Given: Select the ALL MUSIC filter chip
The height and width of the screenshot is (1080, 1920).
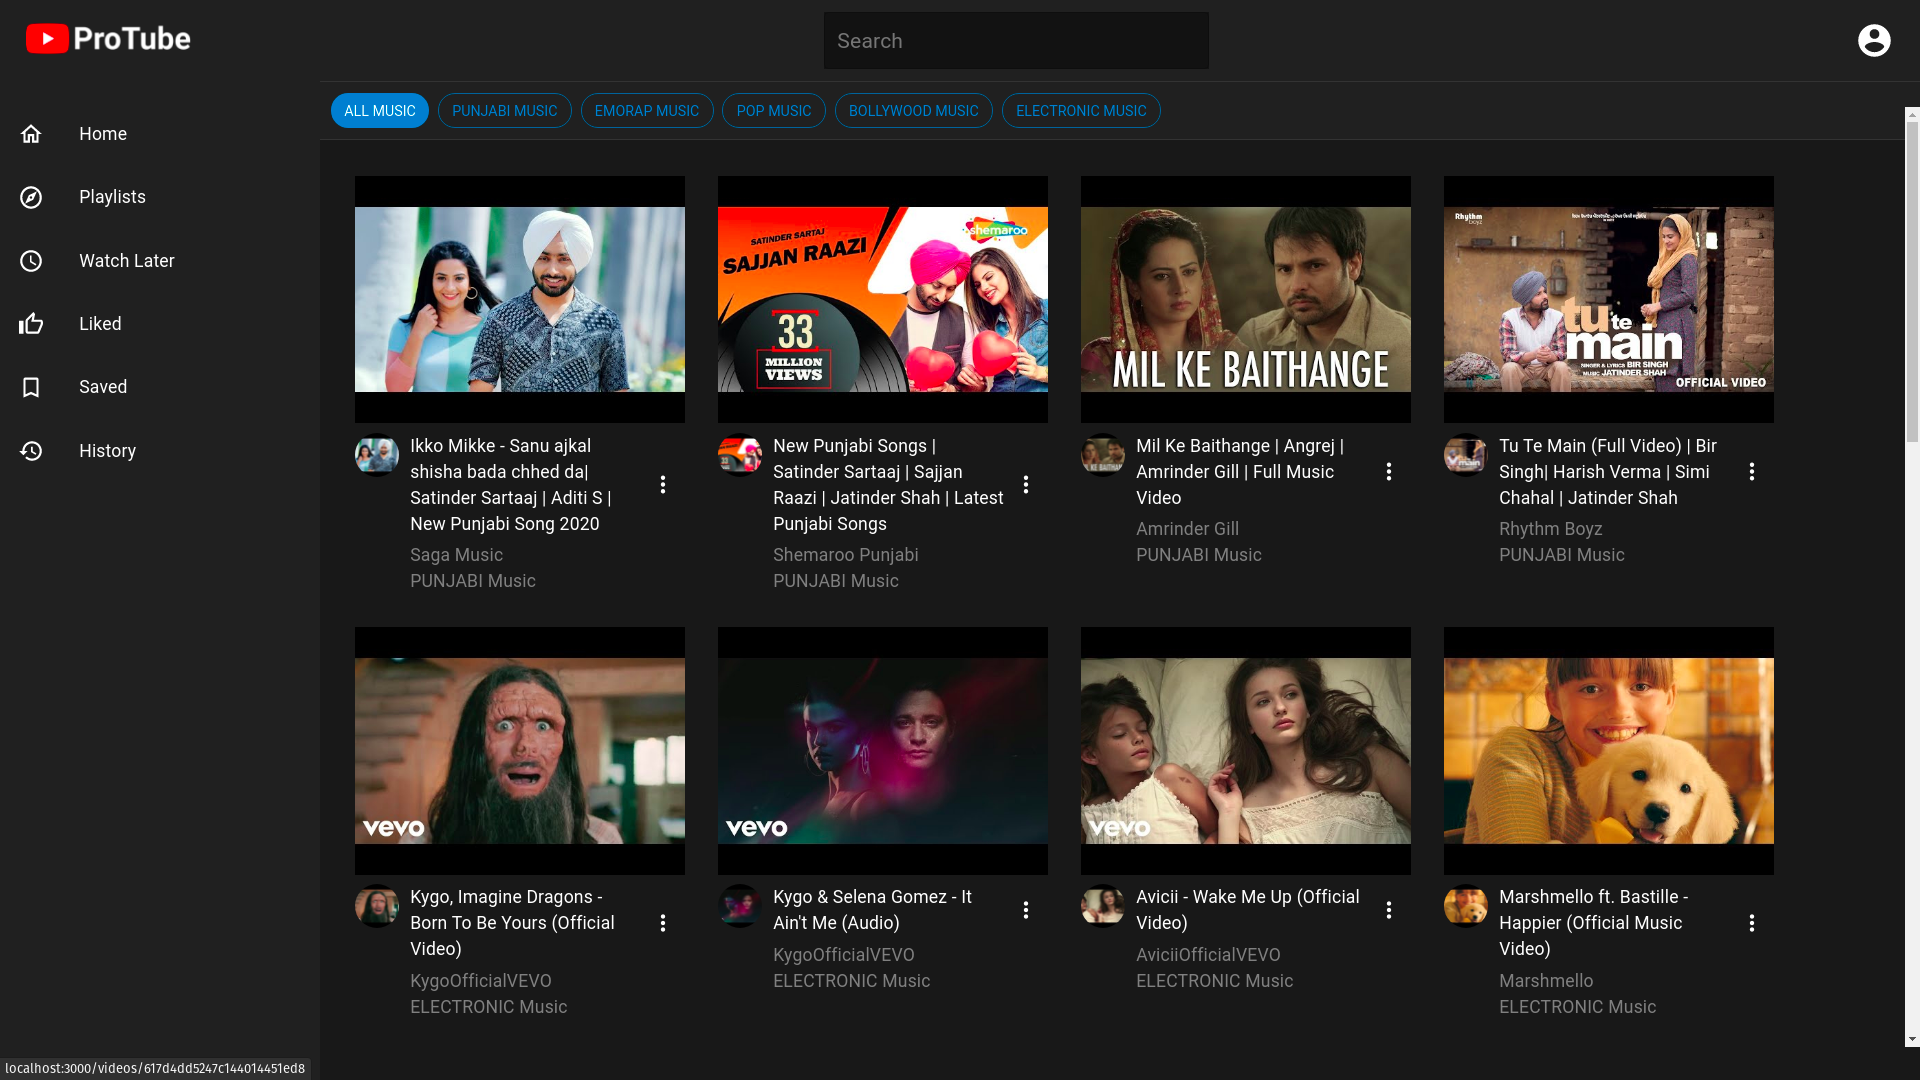Looking at the screenshot, I should click(x=380, y=111).
